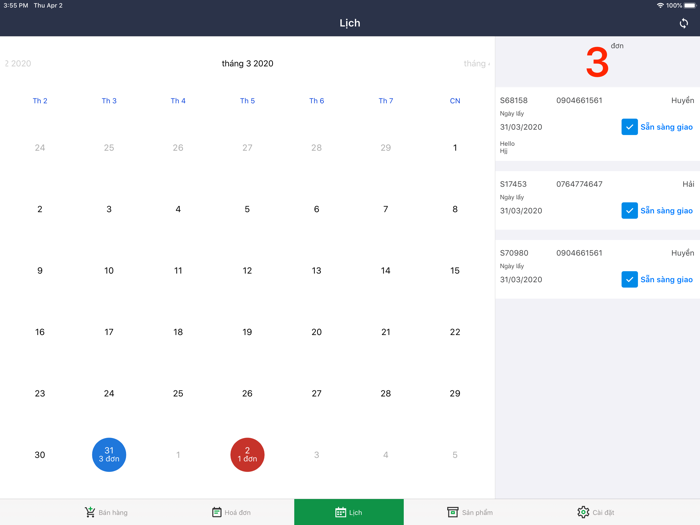
Task: Tap customer name Hải
Action: pos(688,184)
